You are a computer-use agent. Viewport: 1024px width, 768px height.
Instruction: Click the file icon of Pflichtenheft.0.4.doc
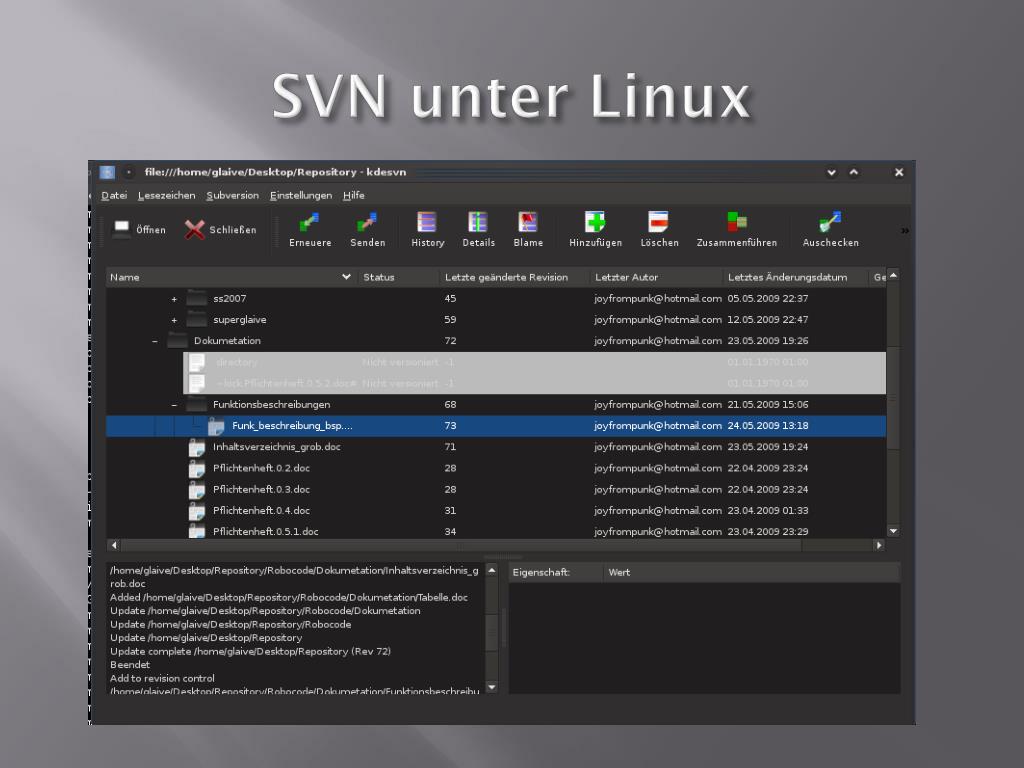pos(197,511)
